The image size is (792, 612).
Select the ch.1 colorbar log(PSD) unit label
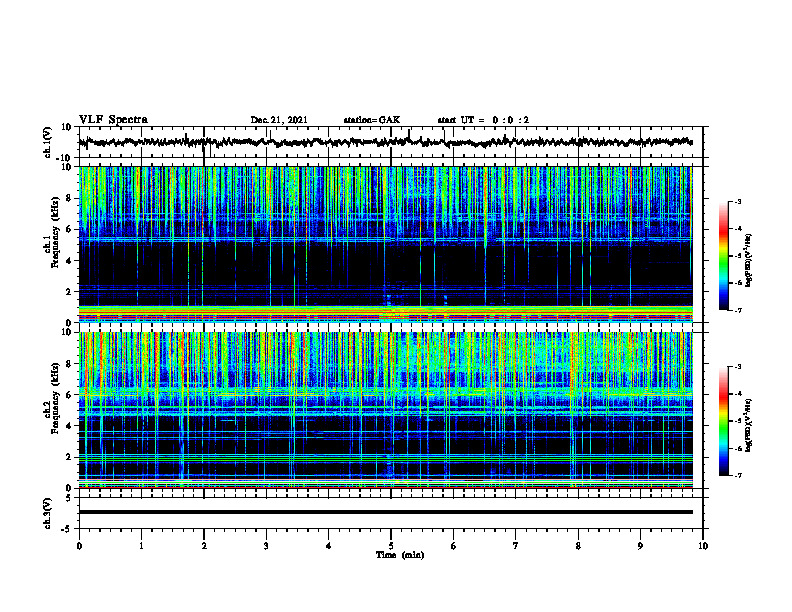(748, 260)
